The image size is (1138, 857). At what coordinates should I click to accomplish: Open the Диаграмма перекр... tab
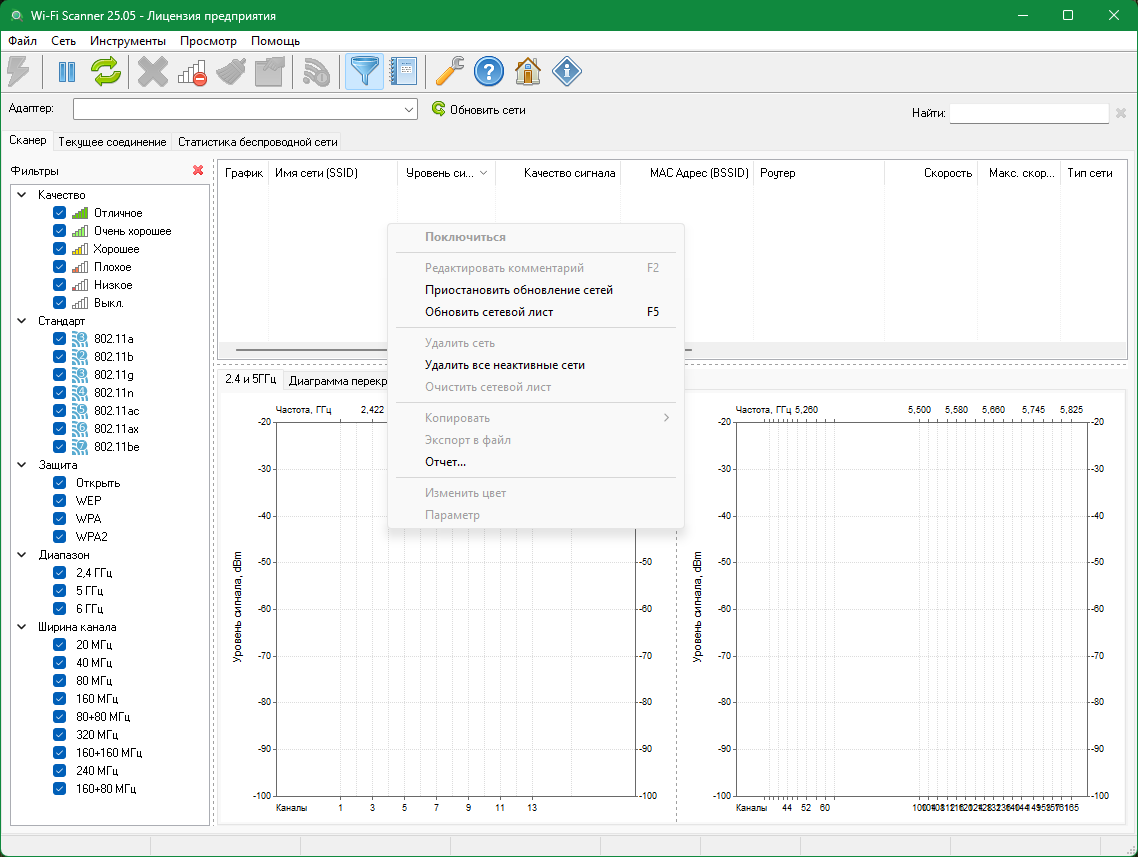click(x=337, y=381)
